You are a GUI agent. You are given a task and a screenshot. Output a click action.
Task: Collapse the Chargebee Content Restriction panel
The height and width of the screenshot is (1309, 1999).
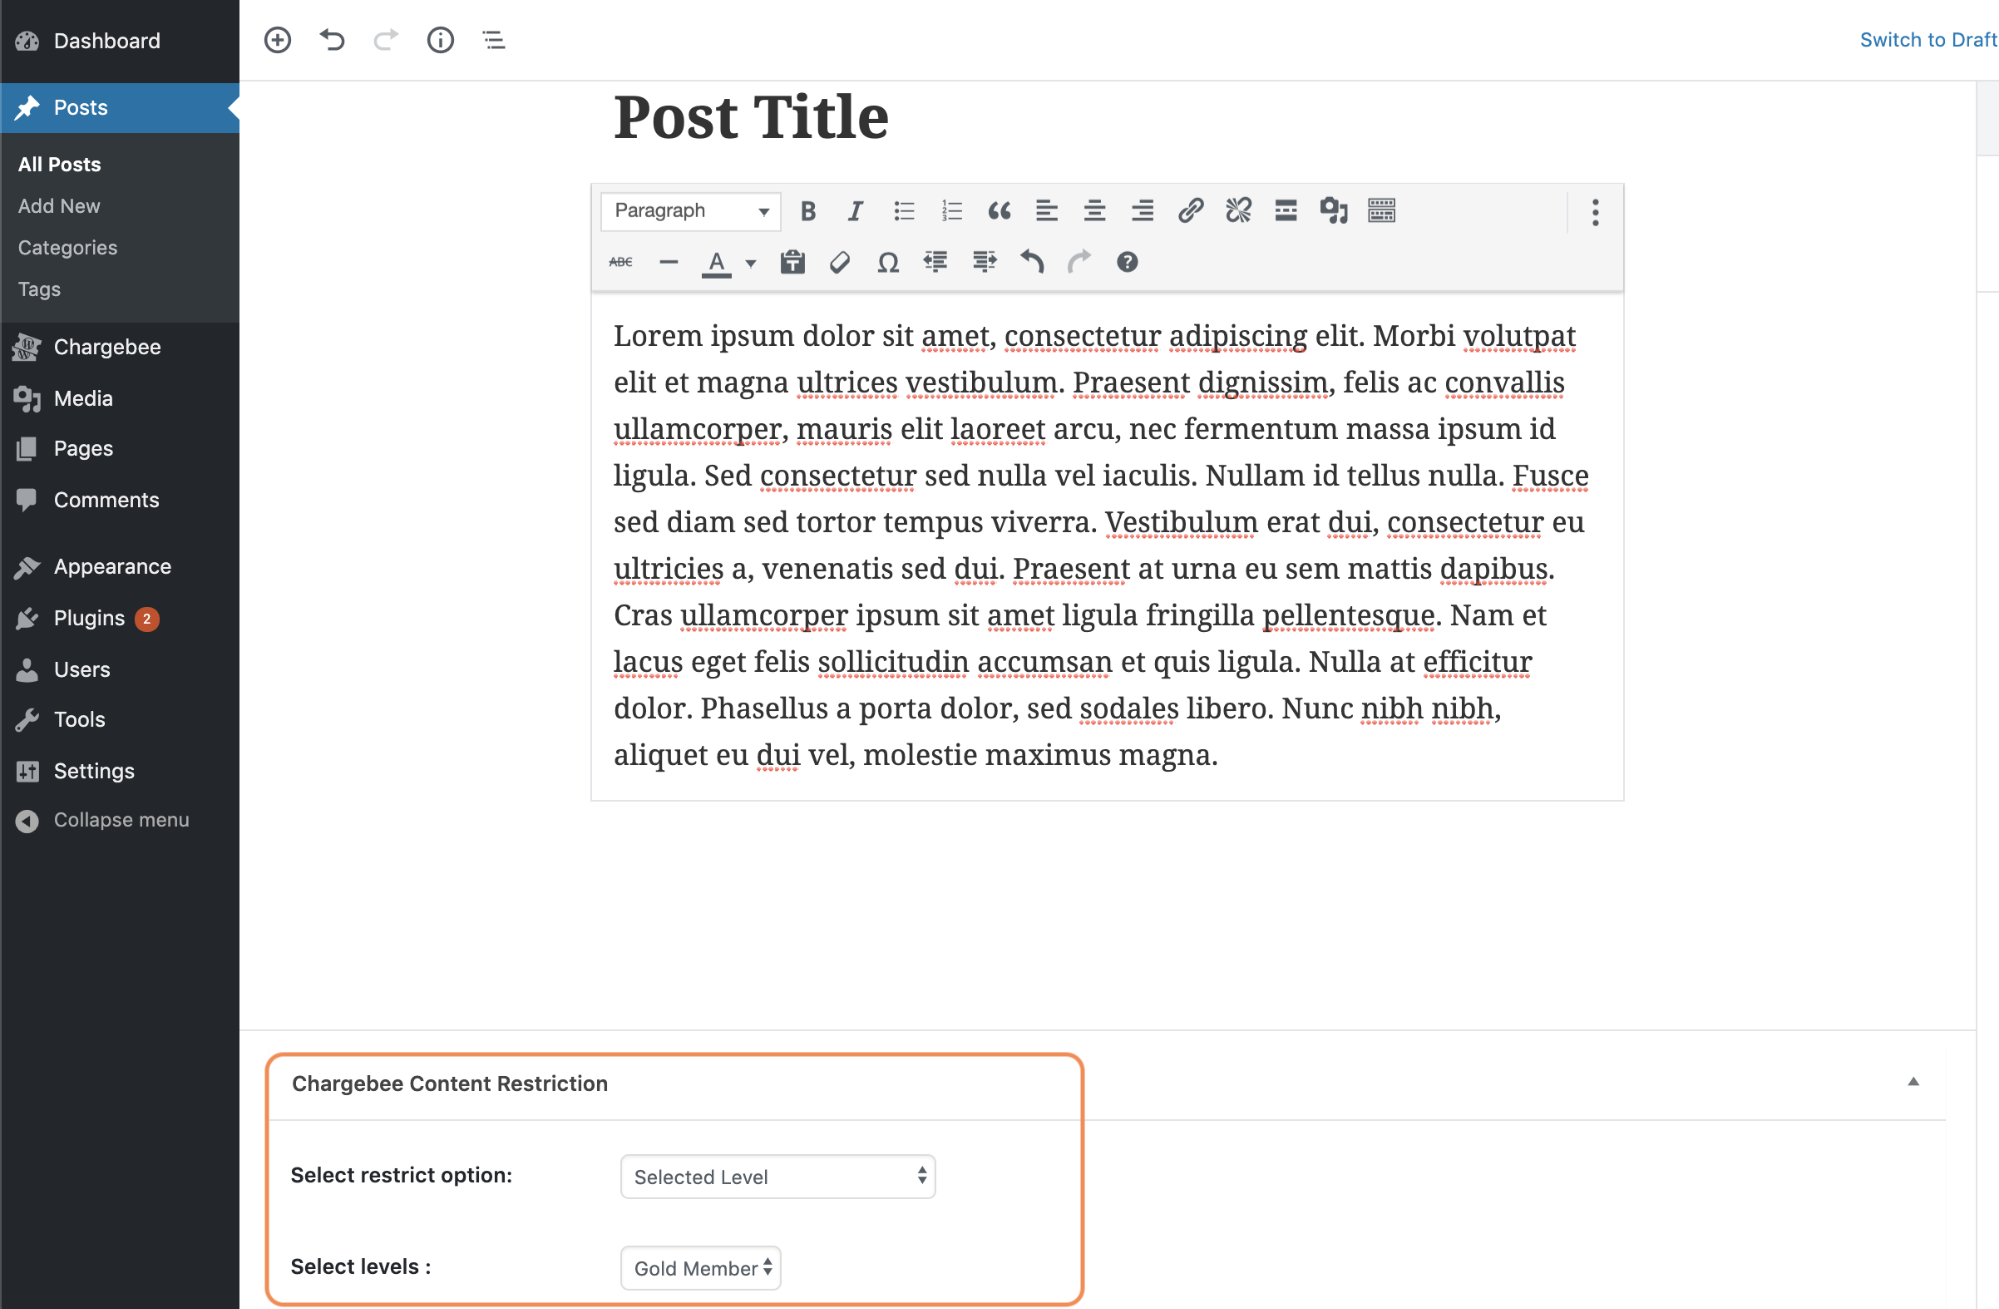click(x=1912, y=1081)
